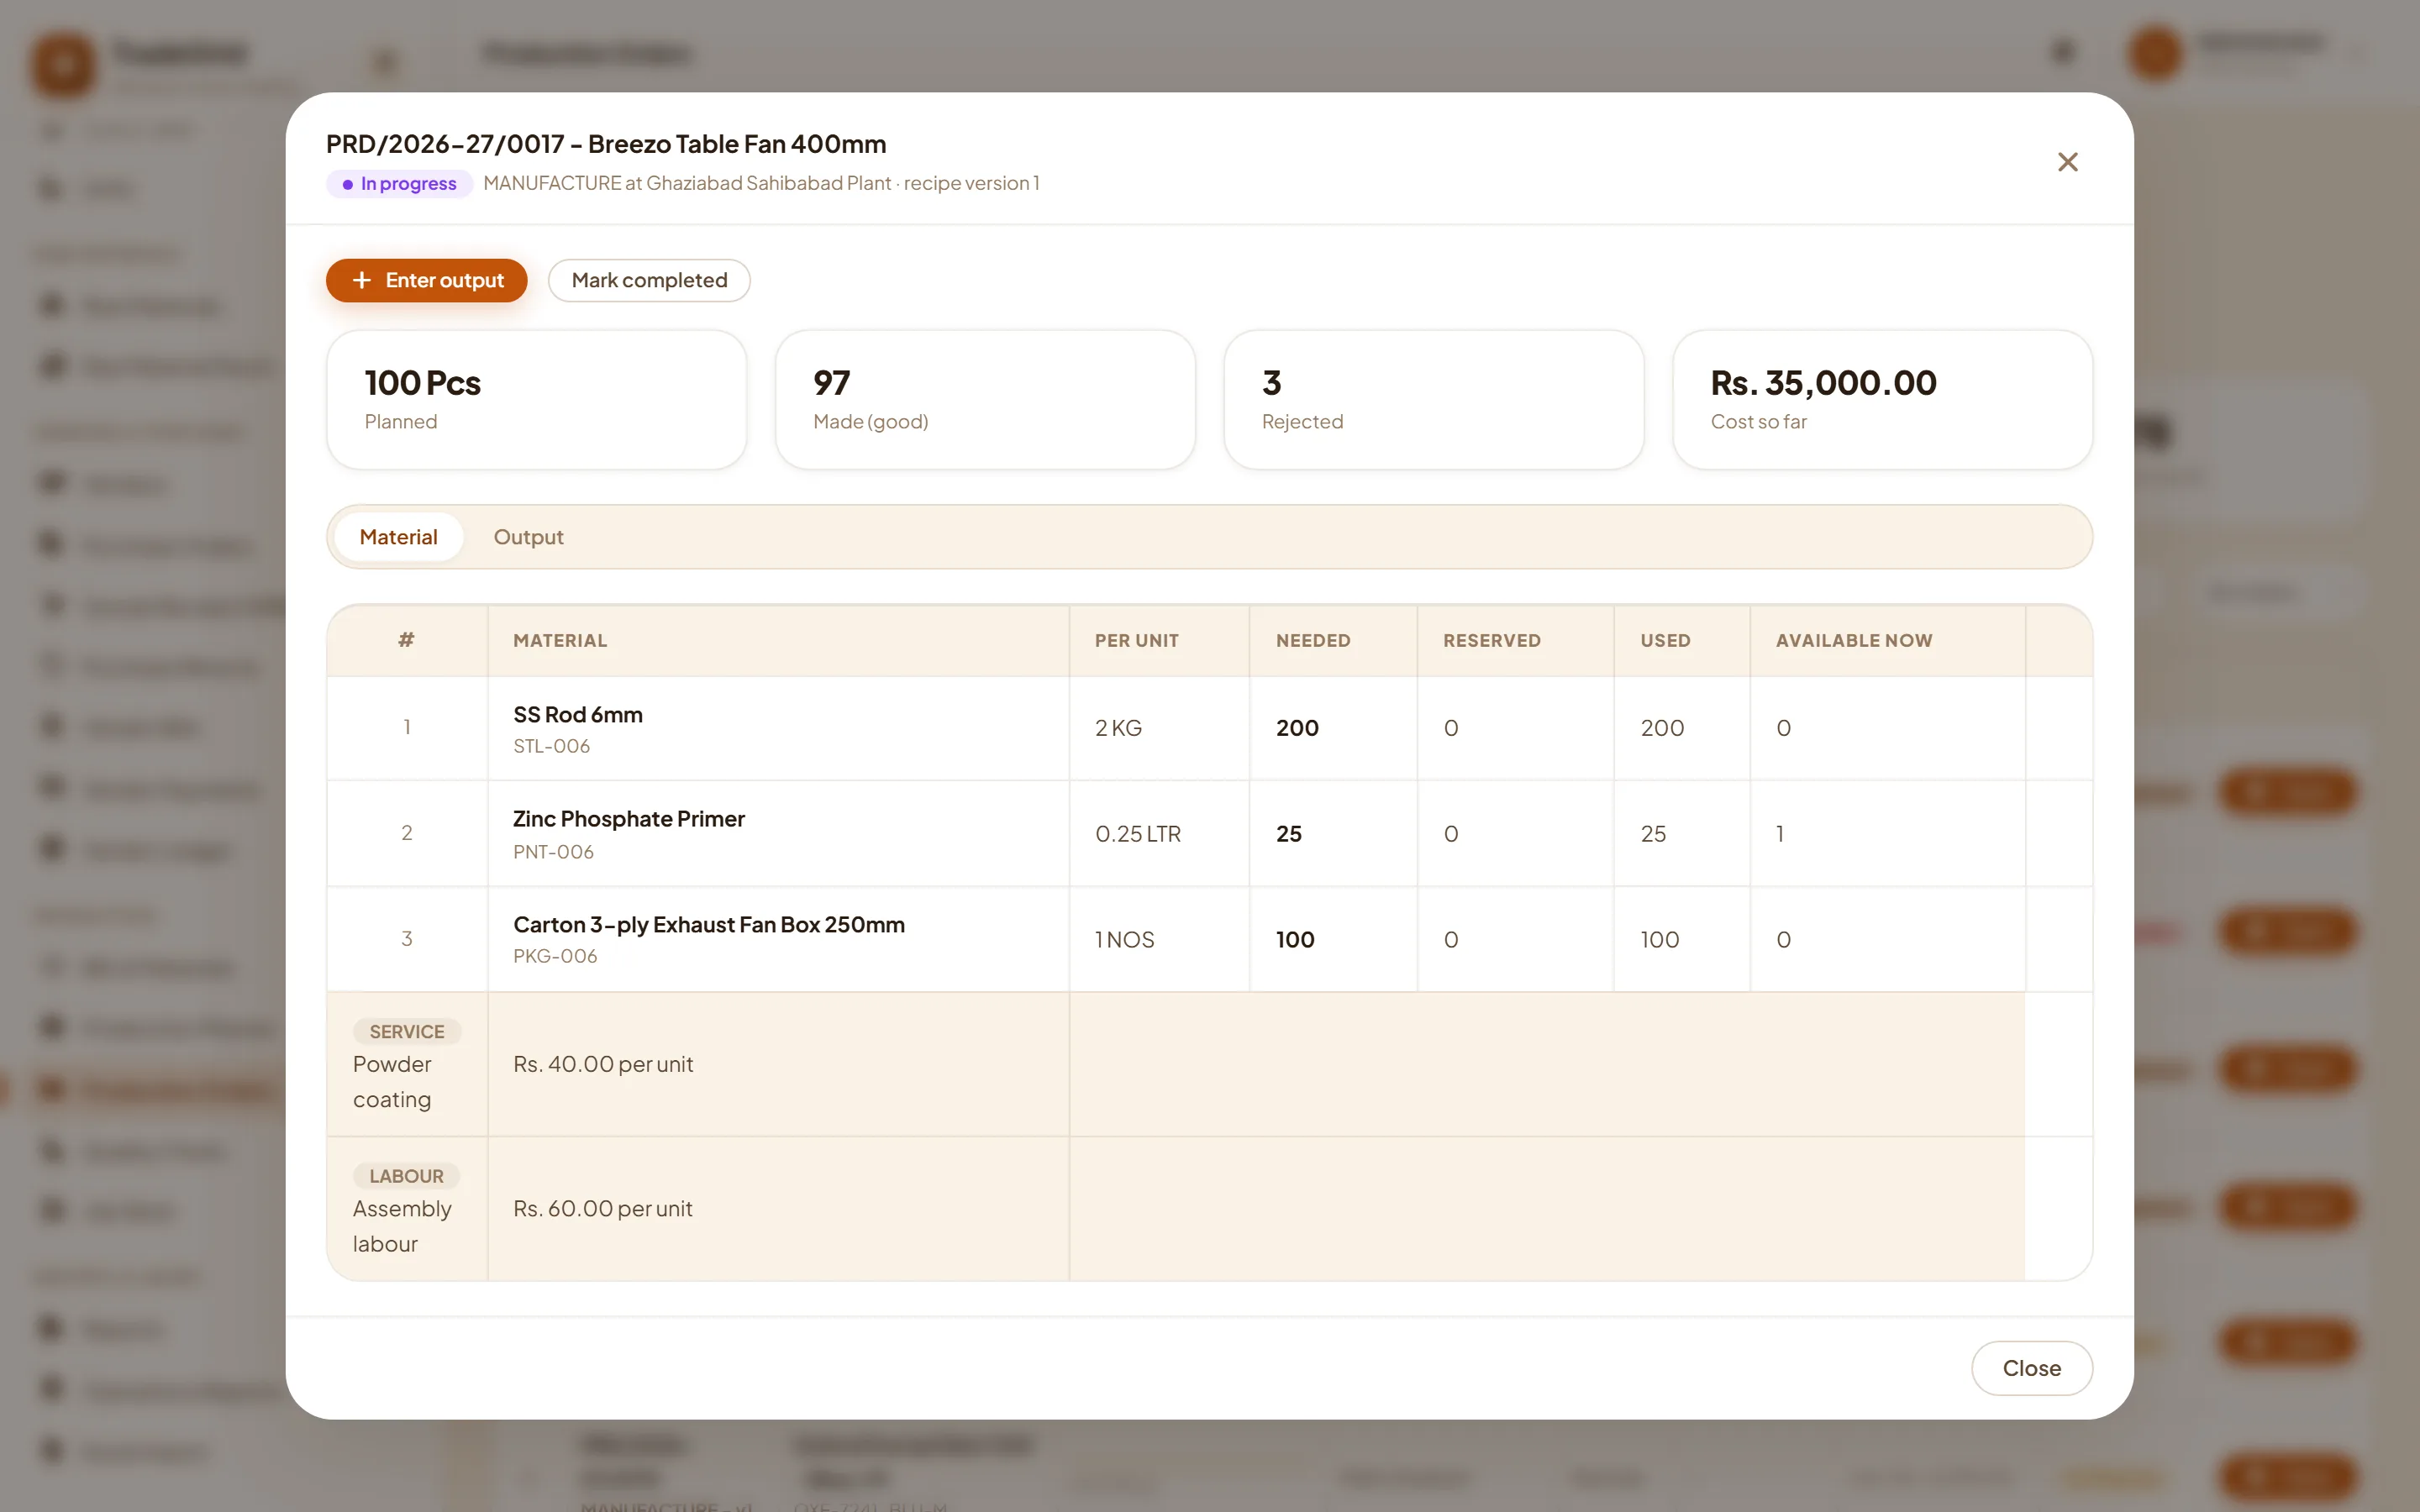Click the Close button at dialog bottom
Viewport: 2420px width, 1512px height.
point(2031,1368)
